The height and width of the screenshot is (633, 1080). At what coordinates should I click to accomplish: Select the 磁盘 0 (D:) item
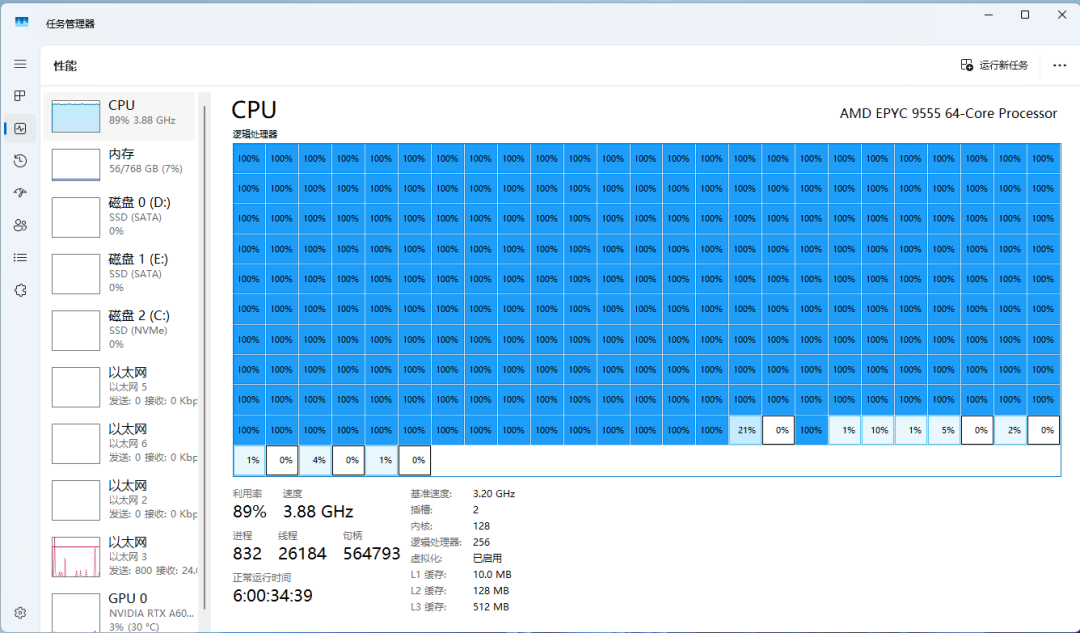(x=120, y=216)
